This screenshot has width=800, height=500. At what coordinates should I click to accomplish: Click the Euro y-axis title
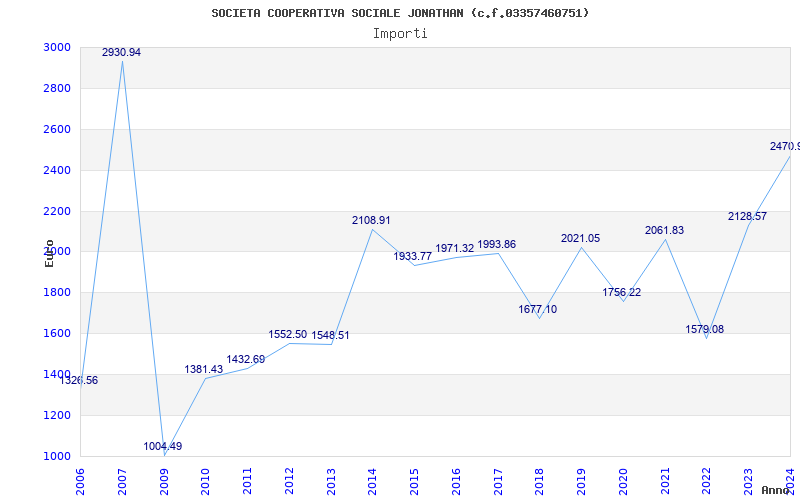(x=49, y=253)
